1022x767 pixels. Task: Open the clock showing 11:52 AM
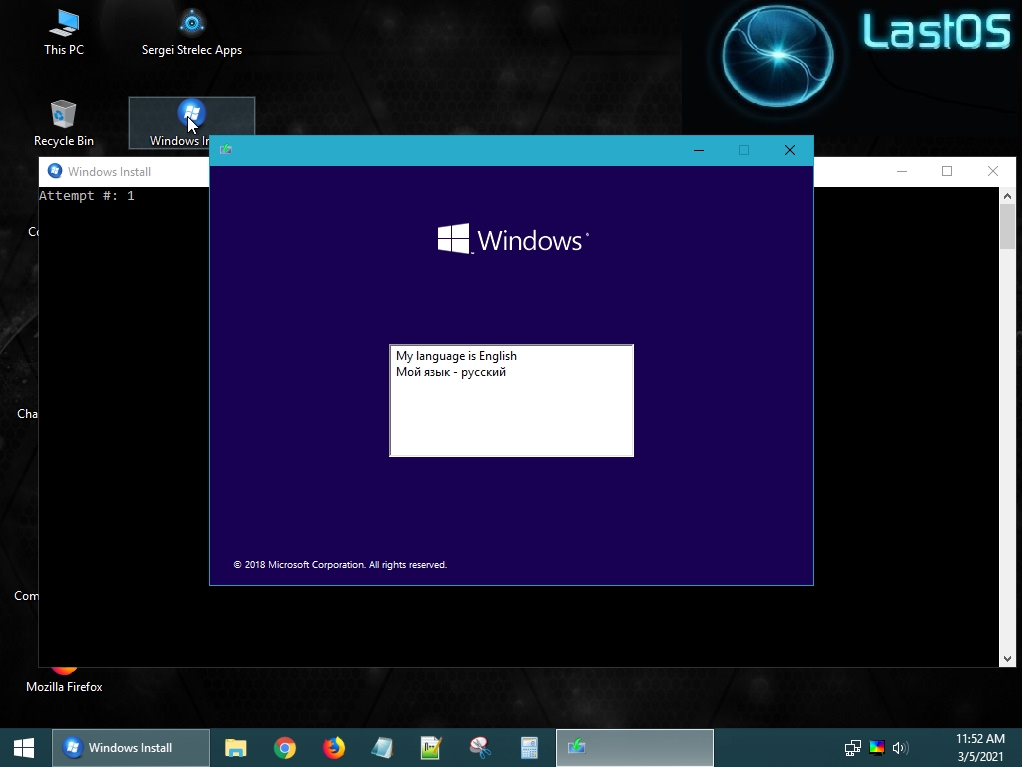coord(980,747)
